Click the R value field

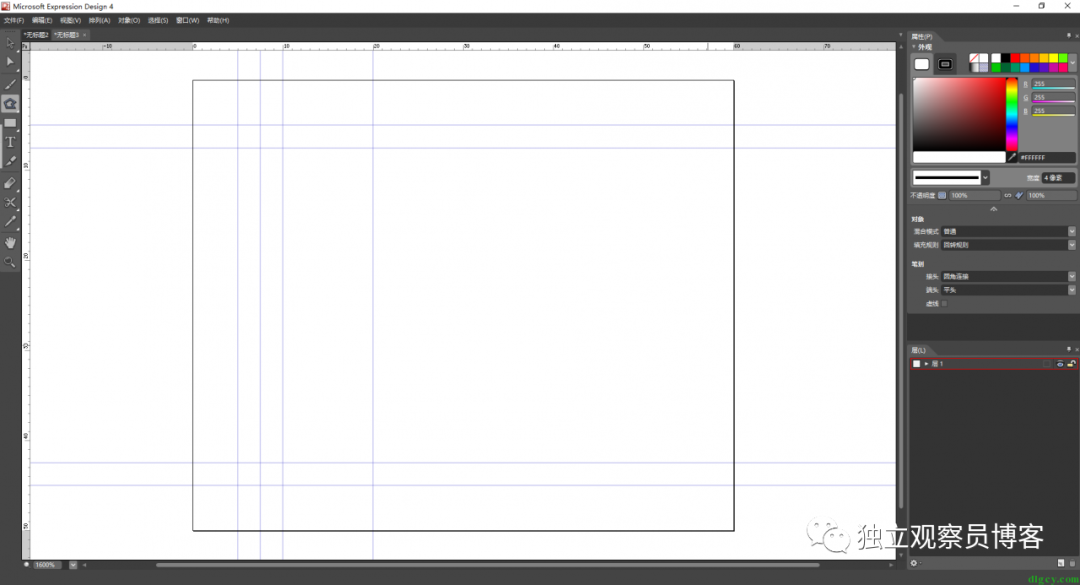(1053, 84)
